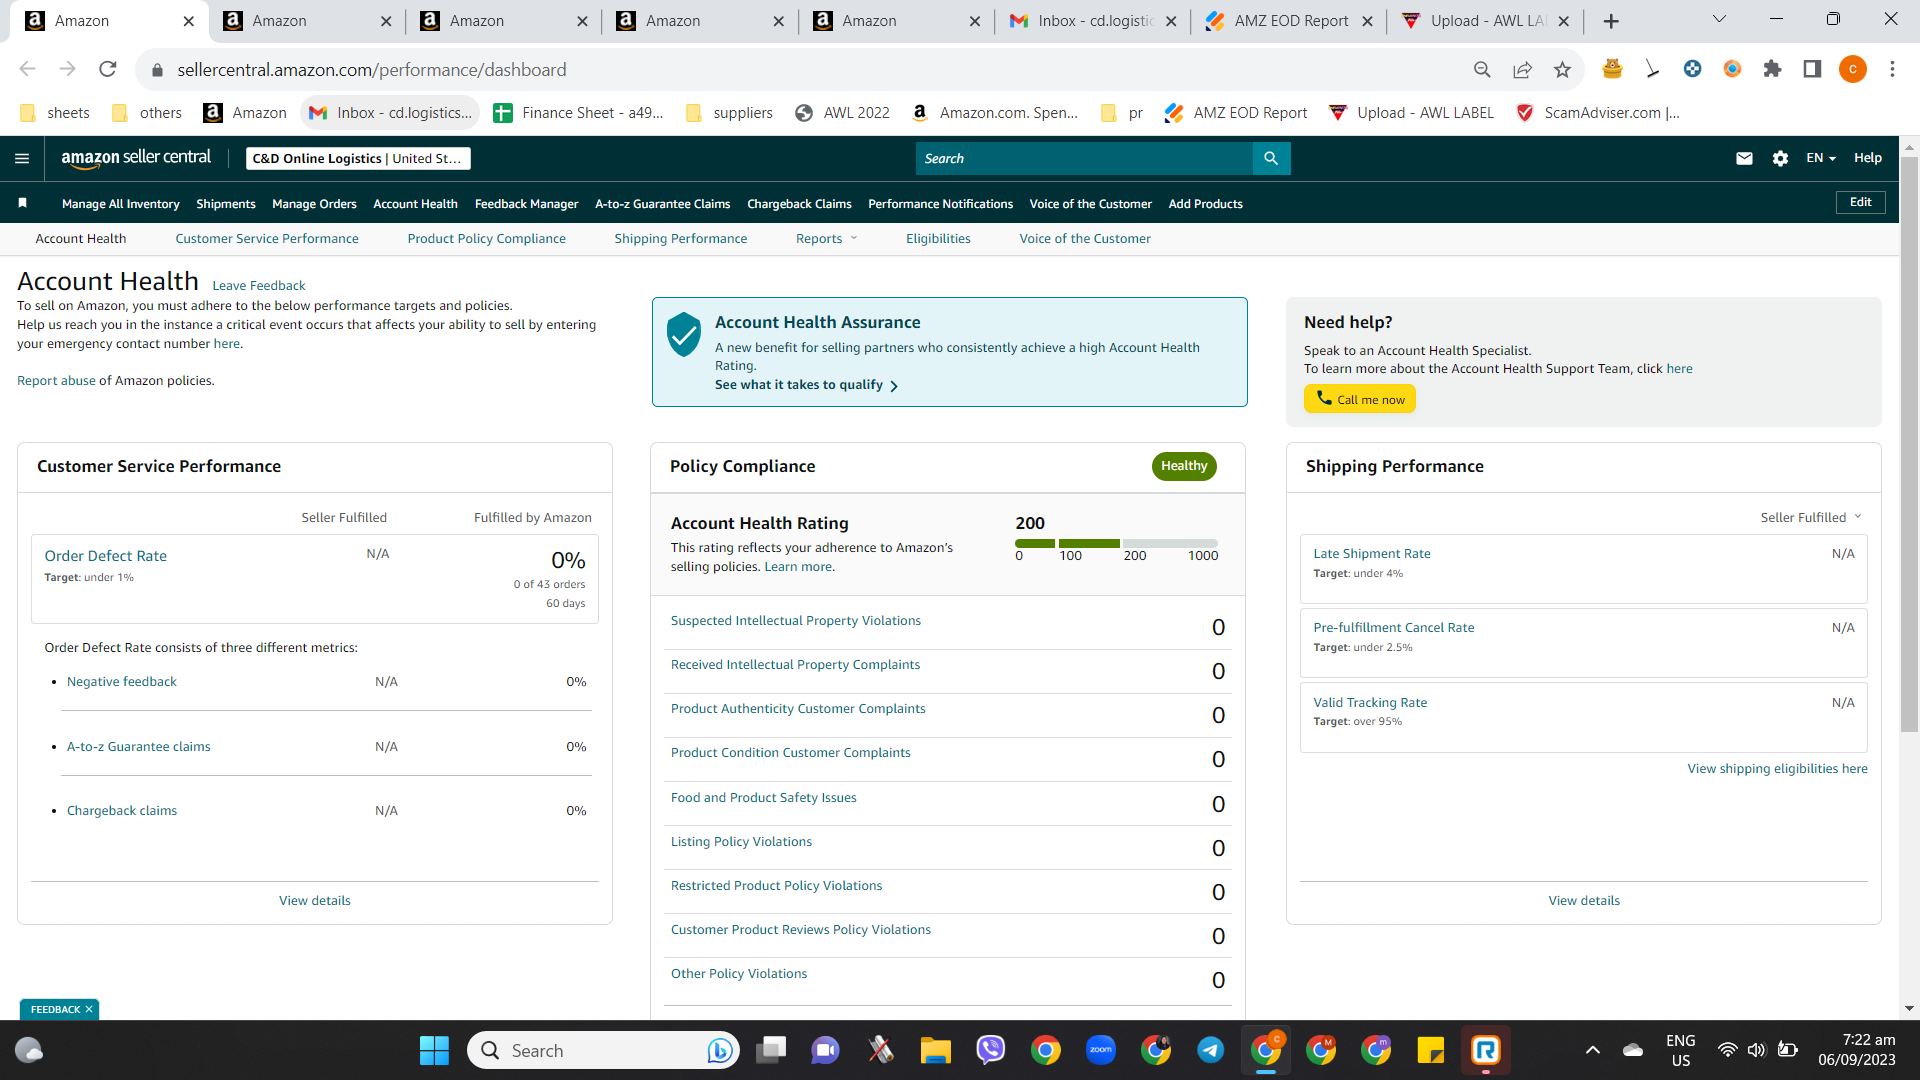Viewport: 1920px width, 1080px height.
Task: Go back using the browser back arrow
Action: [x=27, y=69]
